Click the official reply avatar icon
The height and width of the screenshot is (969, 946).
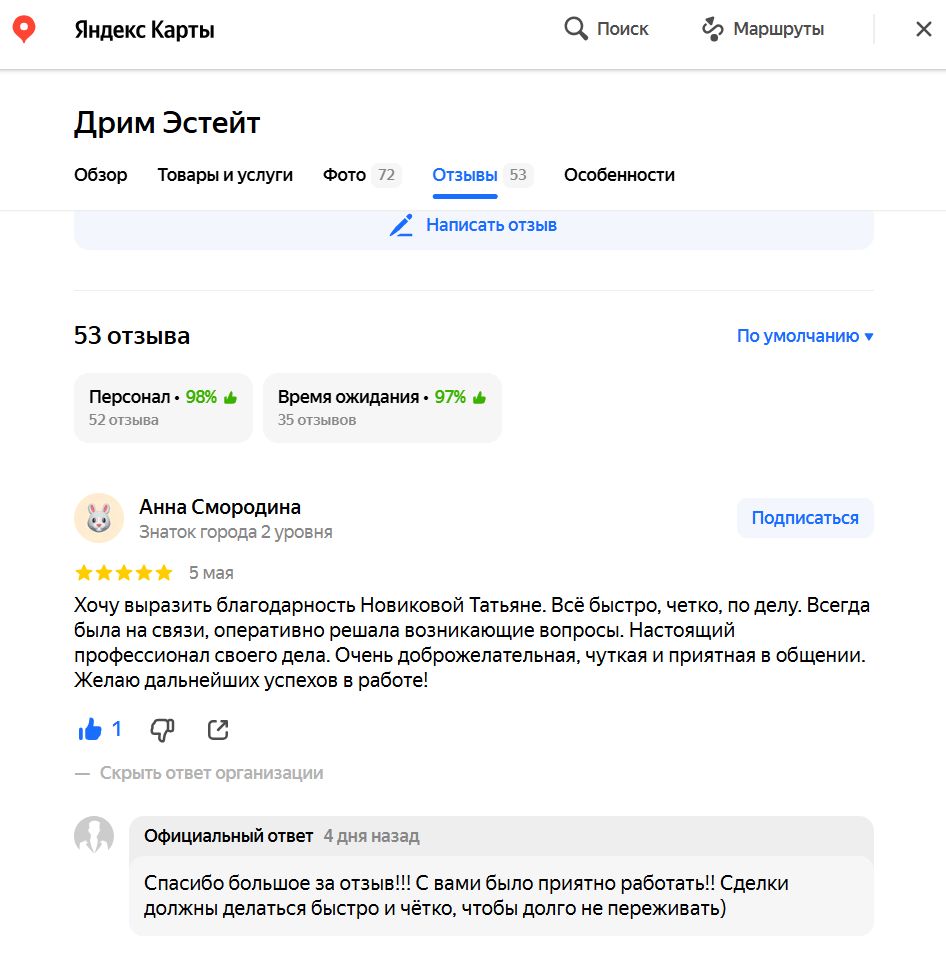tap(95, 836)
